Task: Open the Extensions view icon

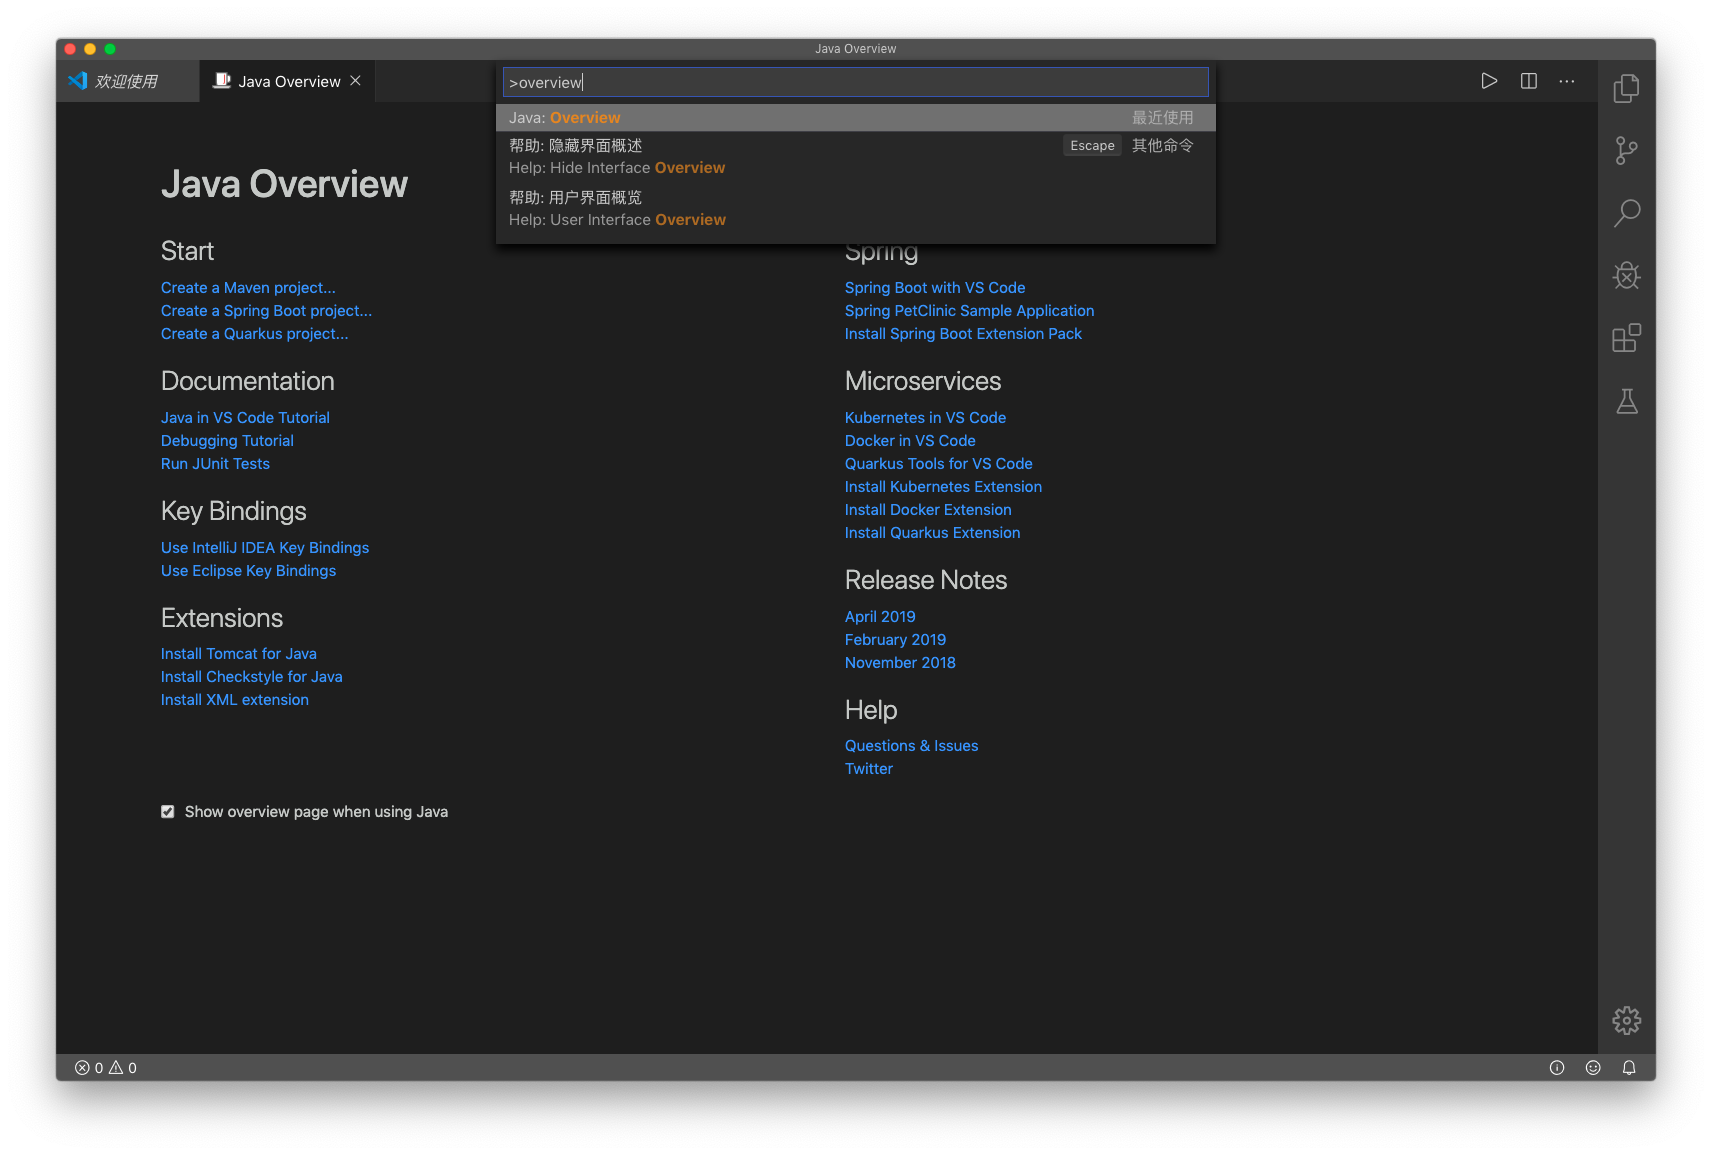Action: click(1626, 338)
